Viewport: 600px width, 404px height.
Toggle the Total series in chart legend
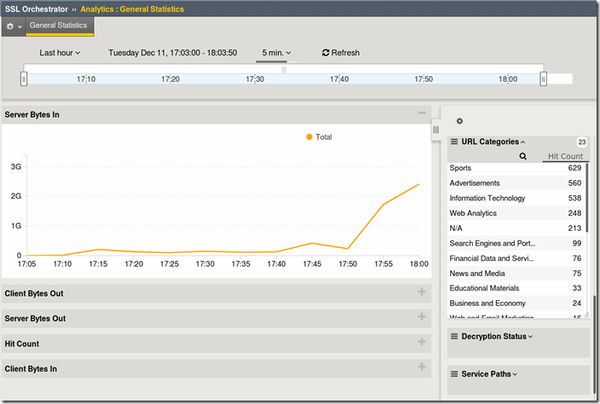[318, 137]
